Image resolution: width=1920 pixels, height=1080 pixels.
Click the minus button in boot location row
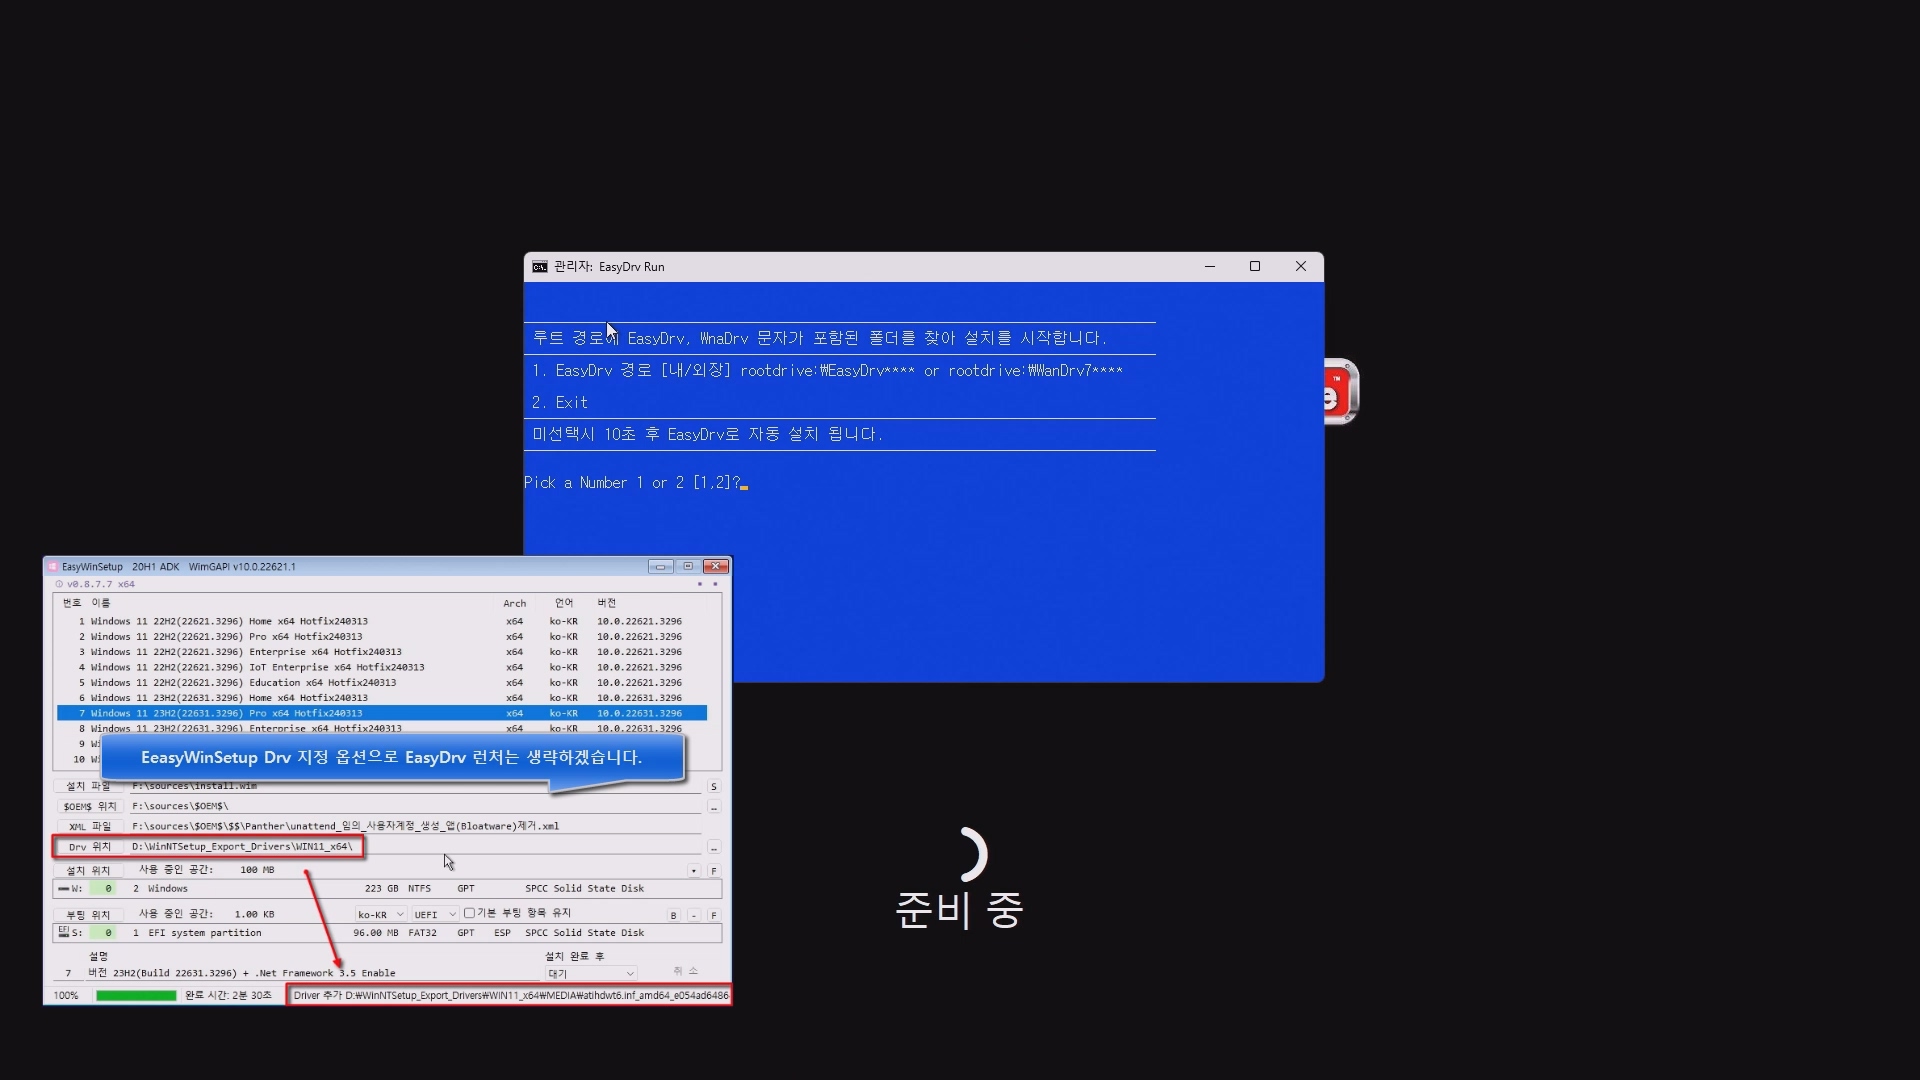click(693, 916)
